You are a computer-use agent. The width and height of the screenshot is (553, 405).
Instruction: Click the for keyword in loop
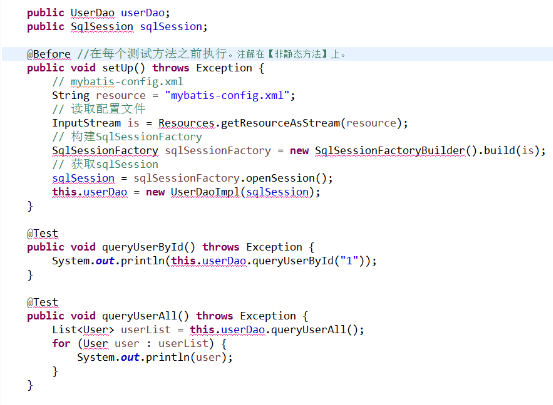click(x=61, y=343)
